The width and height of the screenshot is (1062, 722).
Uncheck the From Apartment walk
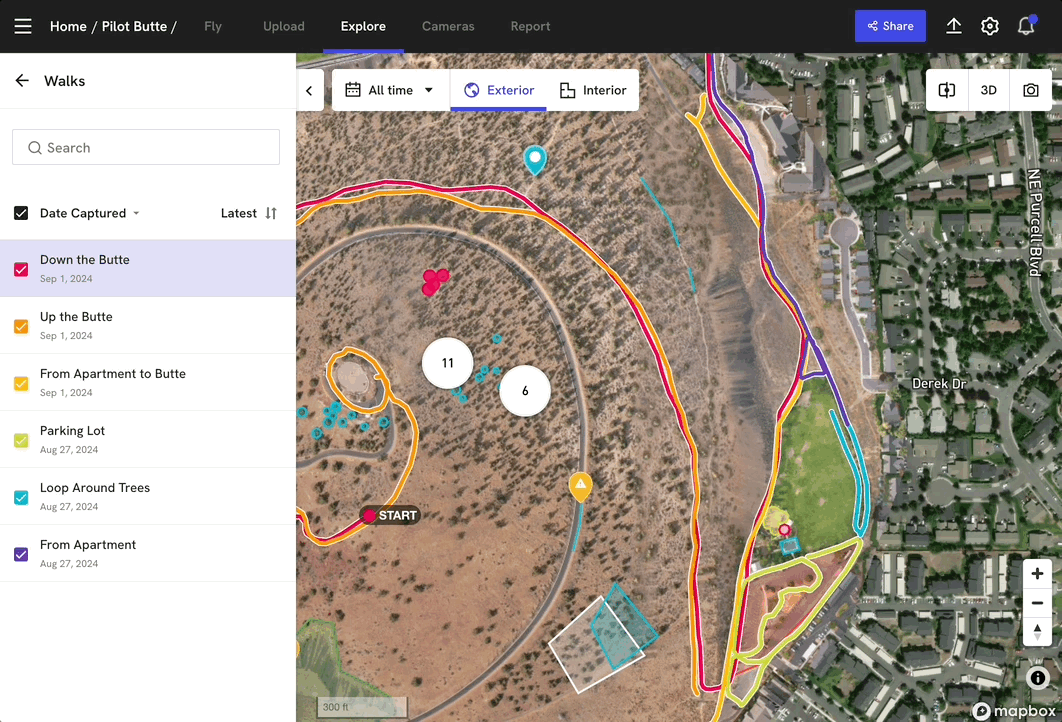[x=21, y=554]
